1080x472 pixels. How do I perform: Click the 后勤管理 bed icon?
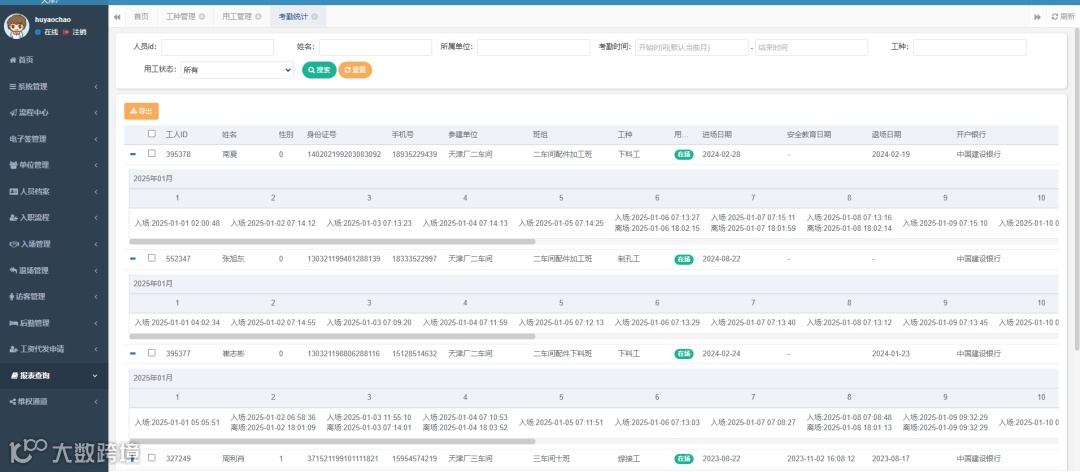click(x=12, y=323)
